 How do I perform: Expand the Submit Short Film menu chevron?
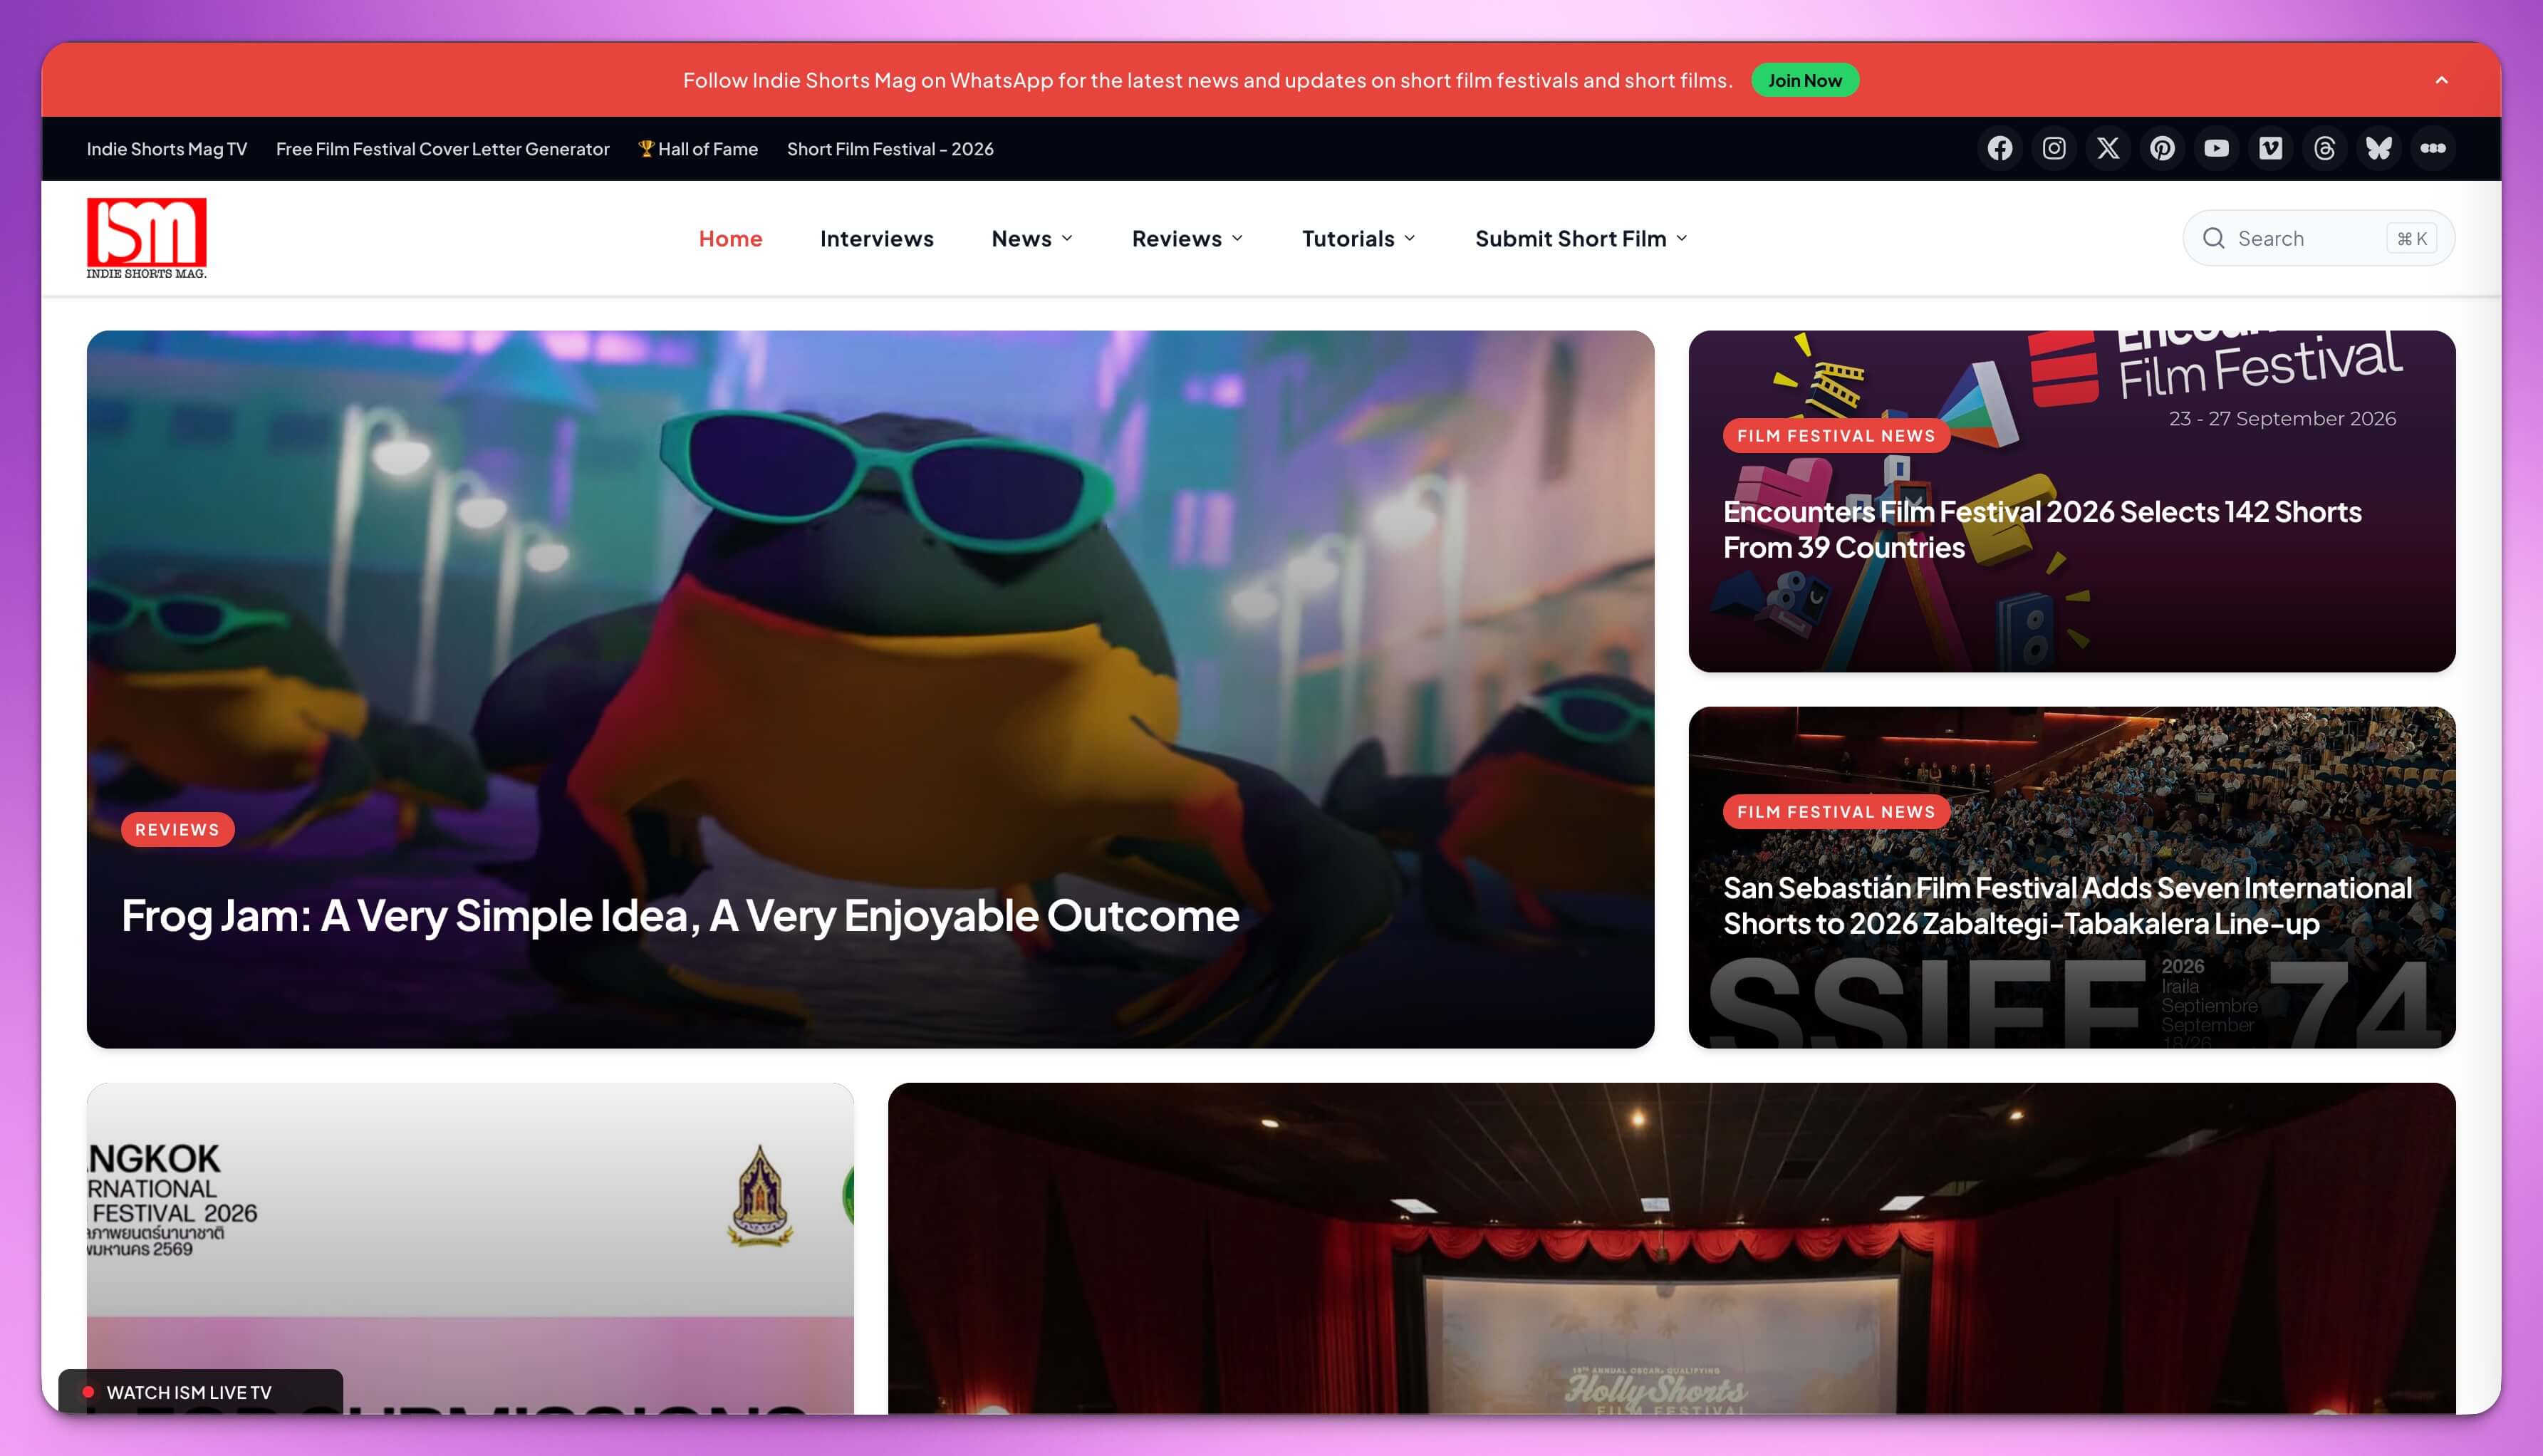(1681, 238)
